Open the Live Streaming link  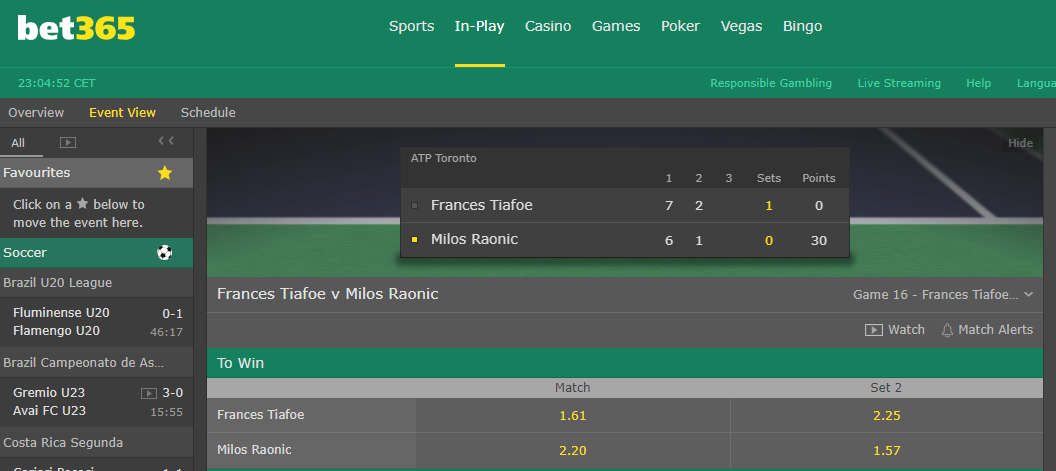[x=899, y=84]
